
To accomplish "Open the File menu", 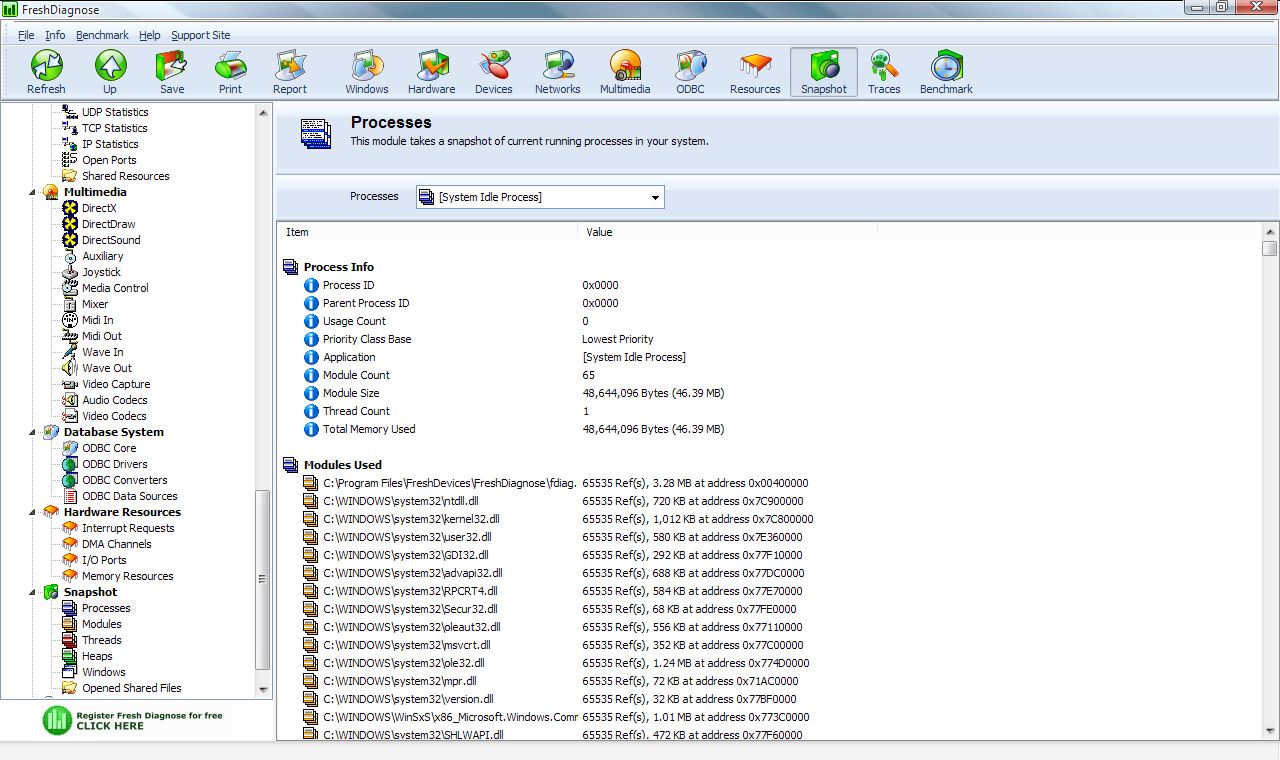I will click(x=26, y=35).
